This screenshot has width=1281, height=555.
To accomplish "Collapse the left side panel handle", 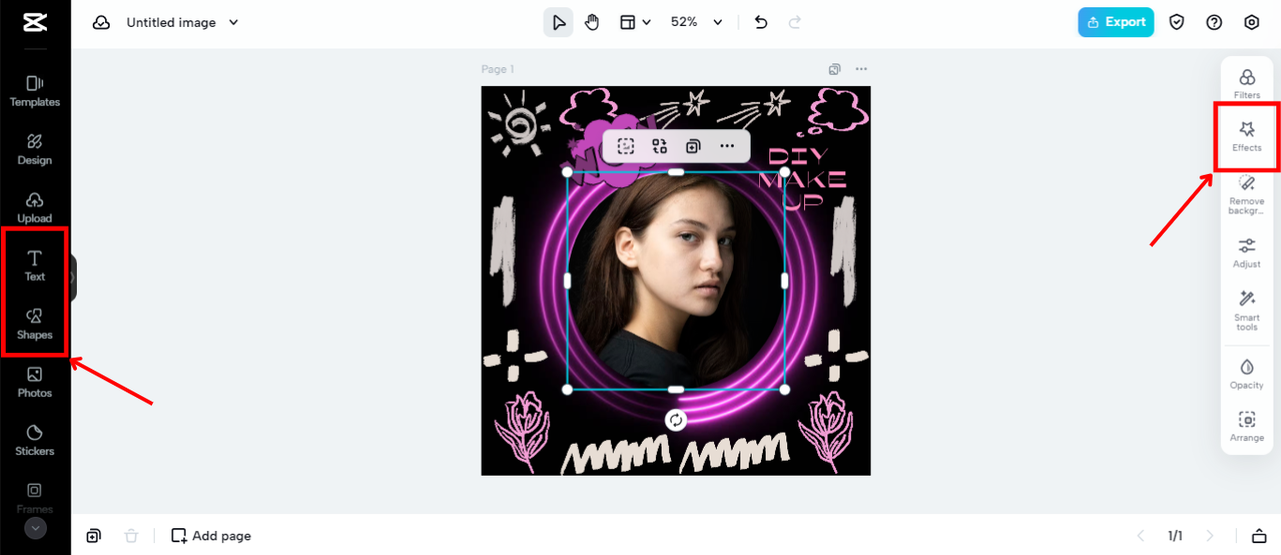I will coord(73,277).
